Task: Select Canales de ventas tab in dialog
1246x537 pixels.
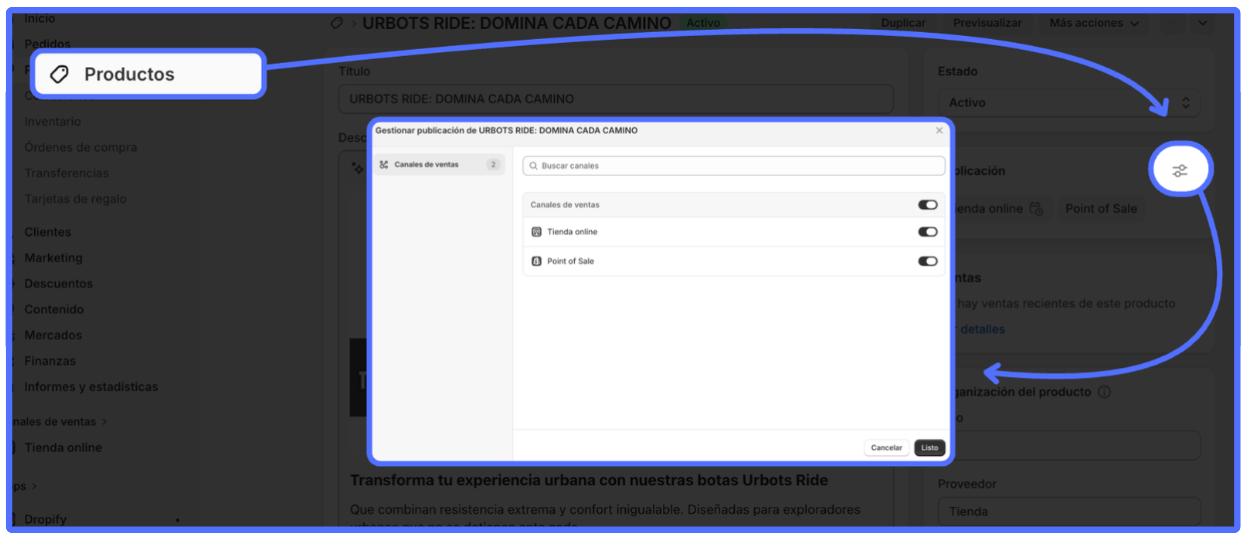Action: click(x=437, y=165)
